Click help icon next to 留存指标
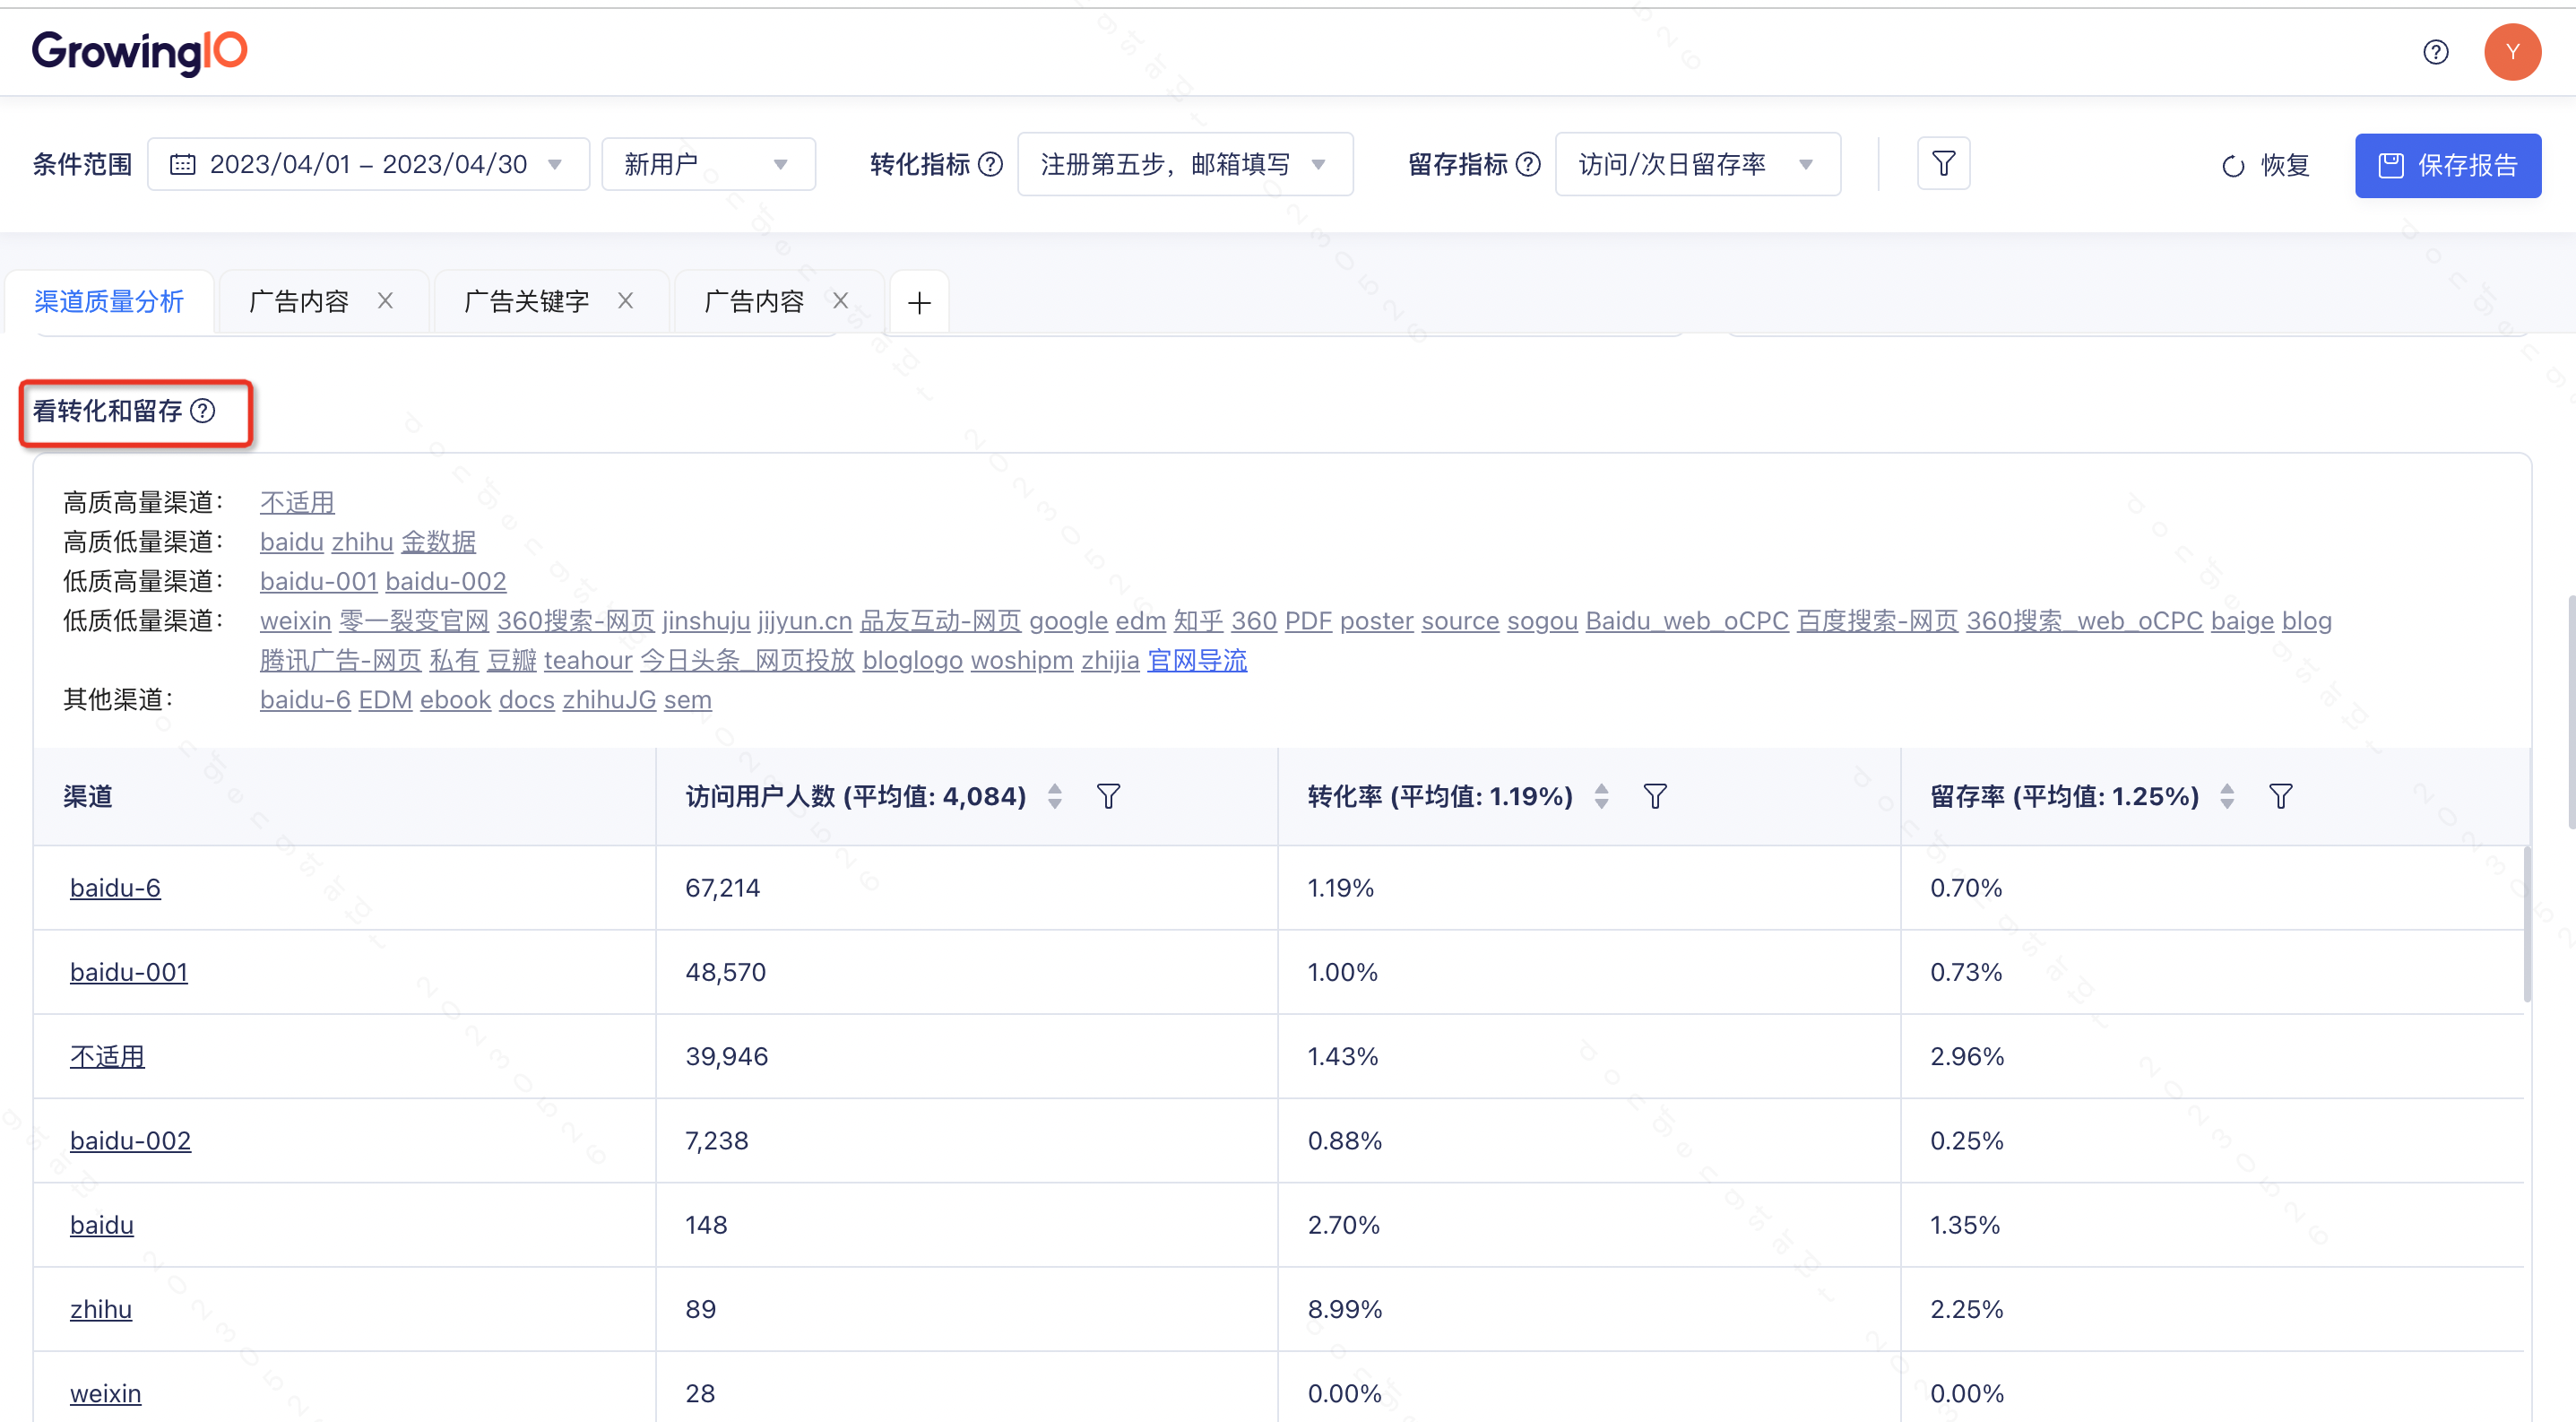Viewport: 2576px width, 1422px height. tap(1528, 164)
